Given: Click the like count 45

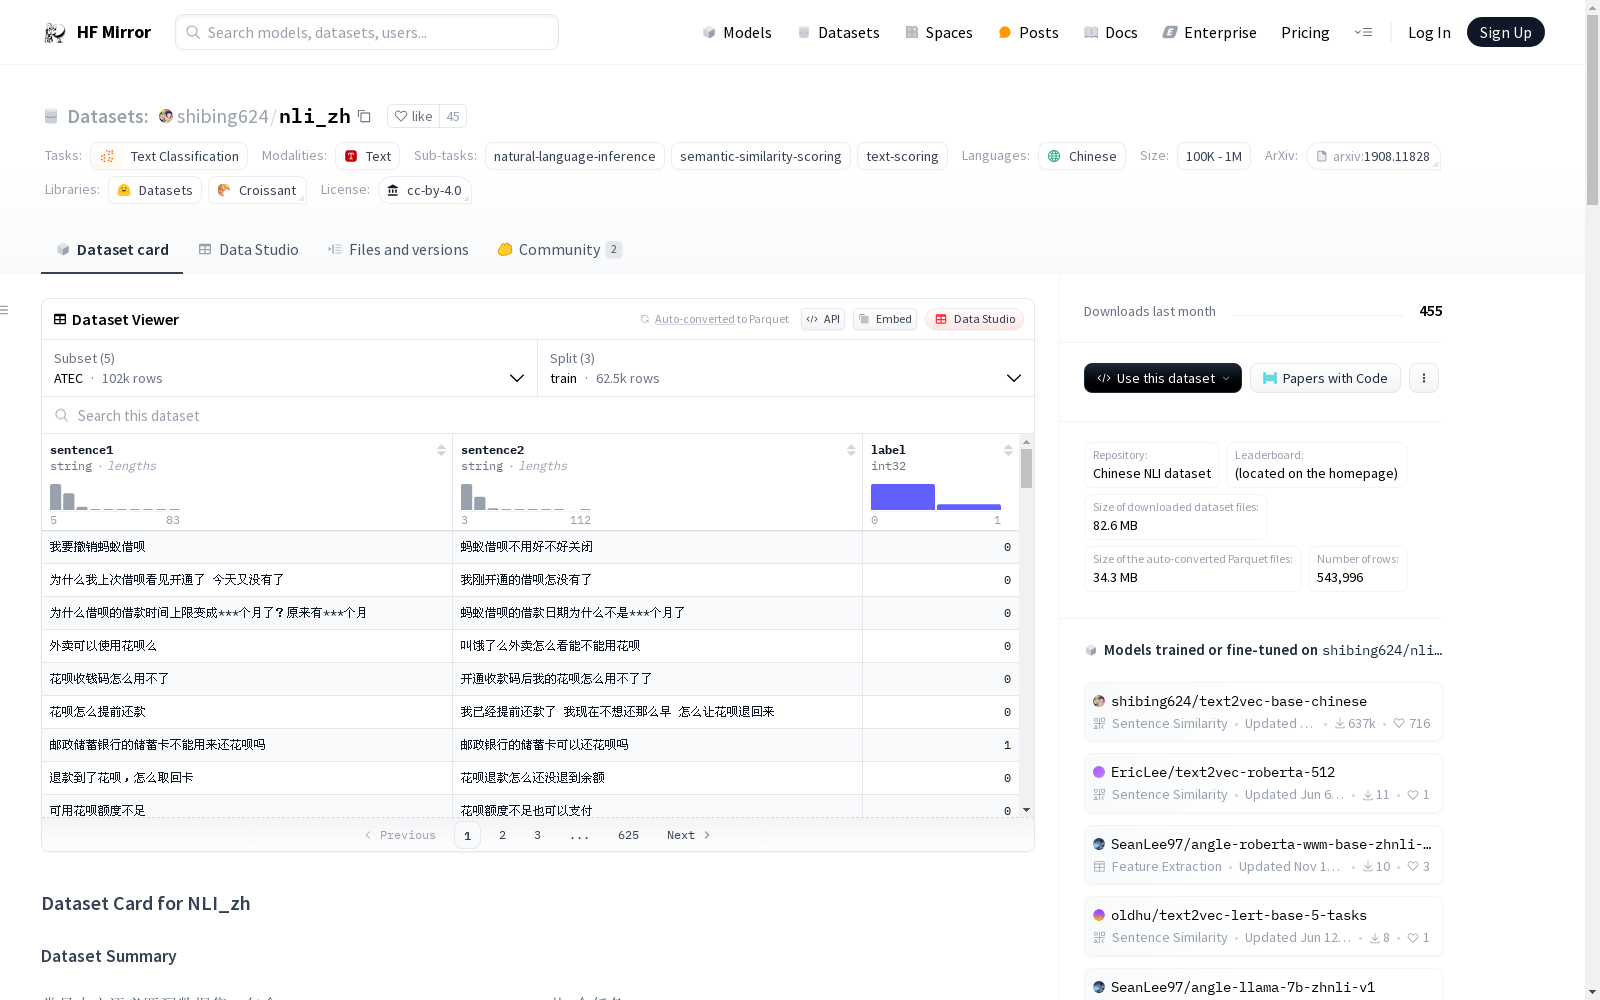Looking at the screenshot, I should 453,117.
